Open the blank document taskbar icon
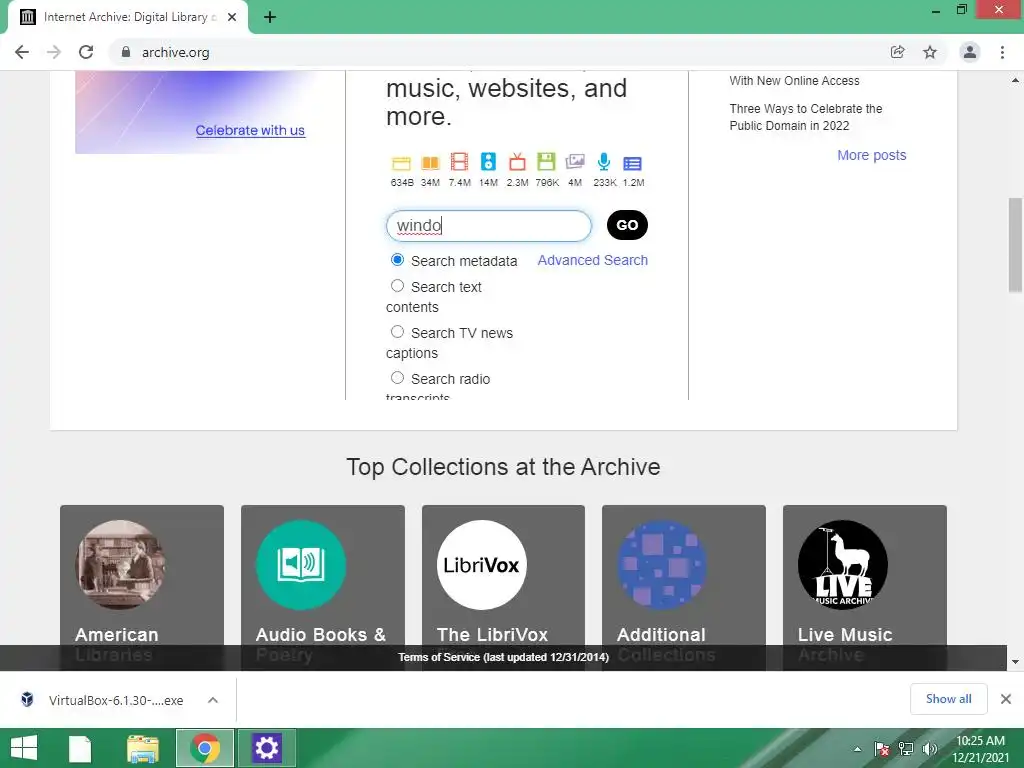 tap(80, 748)
